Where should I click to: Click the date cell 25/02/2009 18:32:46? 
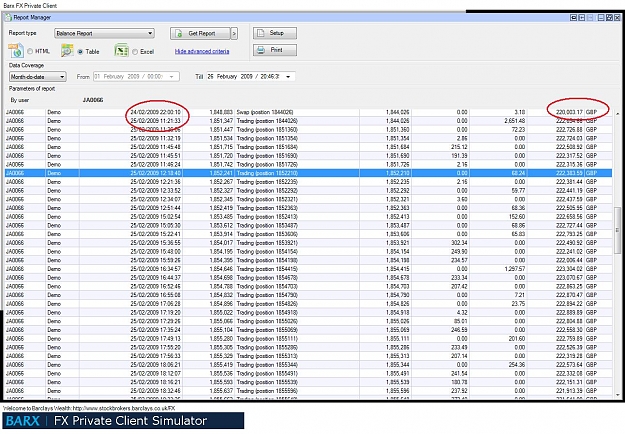155,391
